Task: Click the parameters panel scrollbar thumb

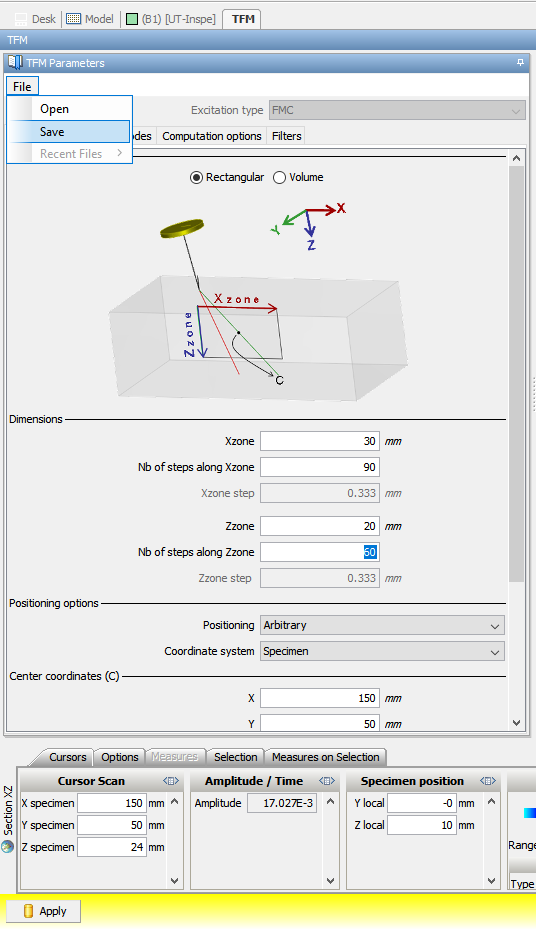Action: (516, 373)
